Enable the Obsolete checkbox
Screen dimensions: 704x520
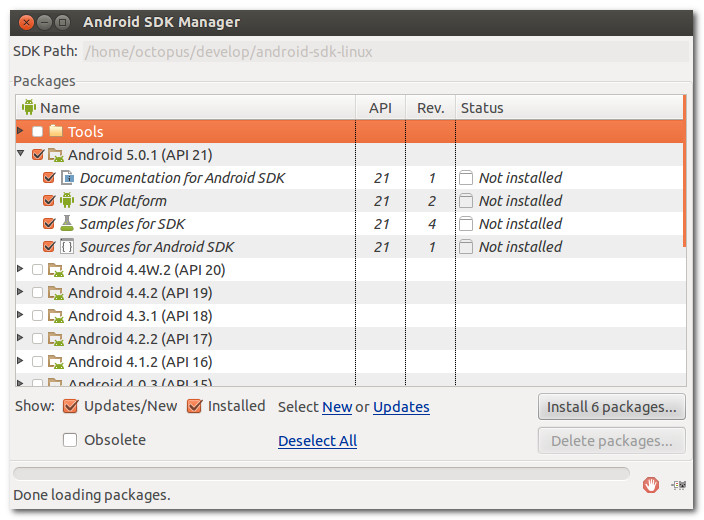pyautogui.click(x=70, y=440)
